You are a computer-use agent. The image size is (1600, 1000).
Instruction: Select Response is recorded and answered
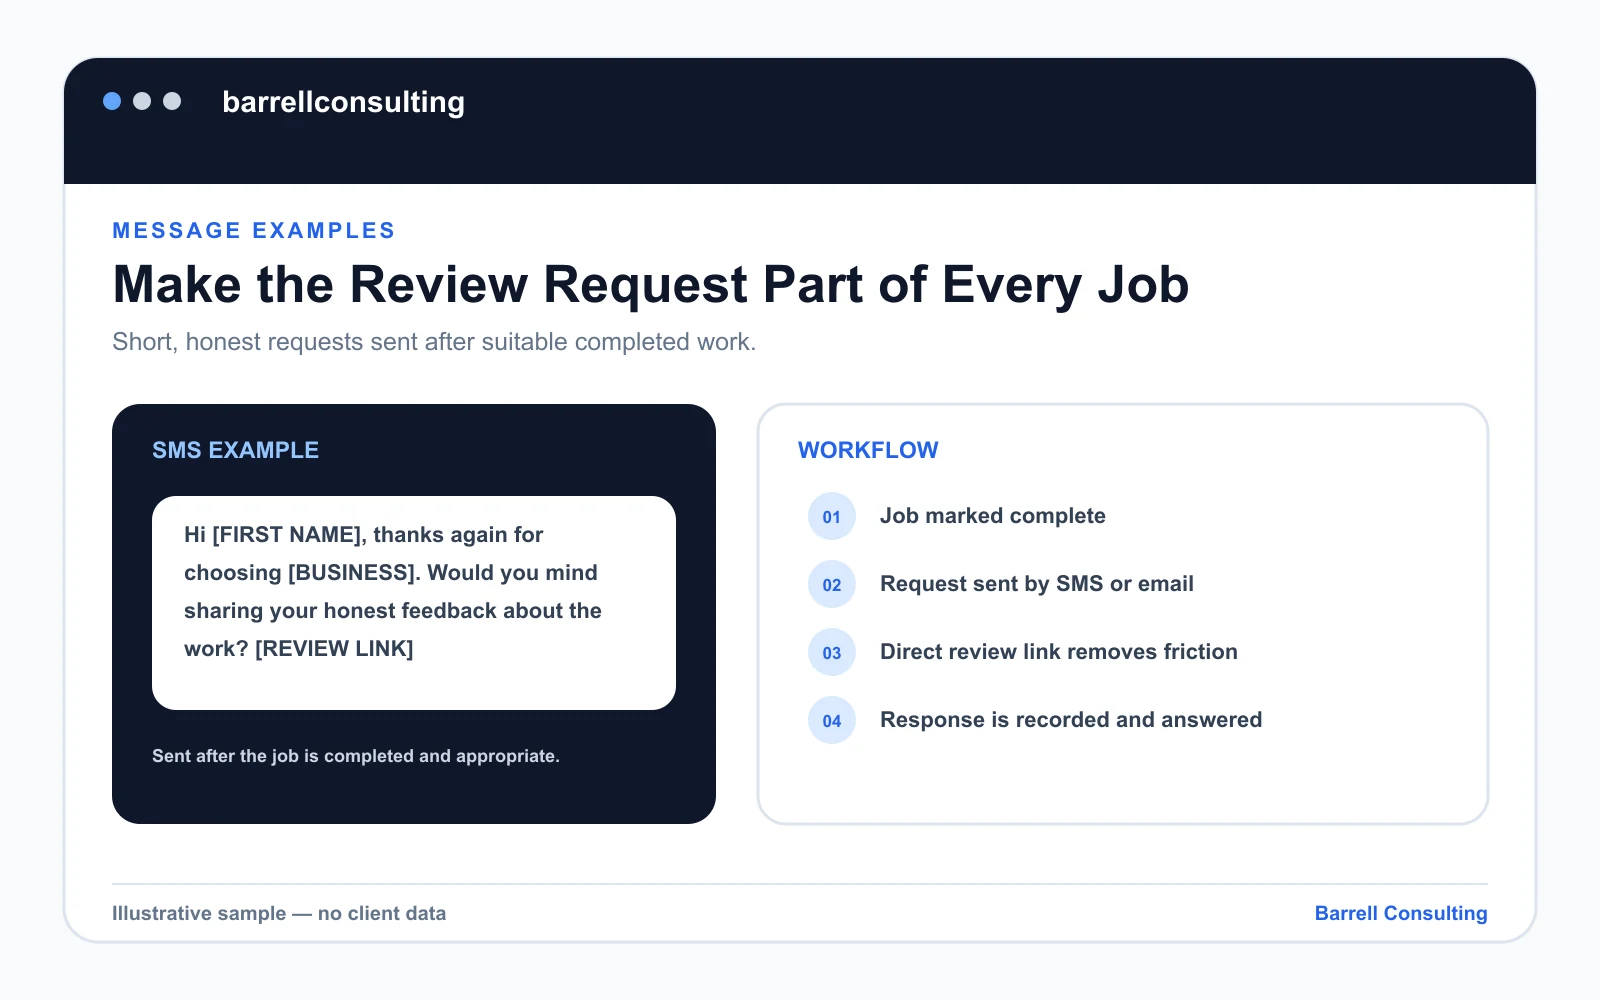pos(1071,720)
